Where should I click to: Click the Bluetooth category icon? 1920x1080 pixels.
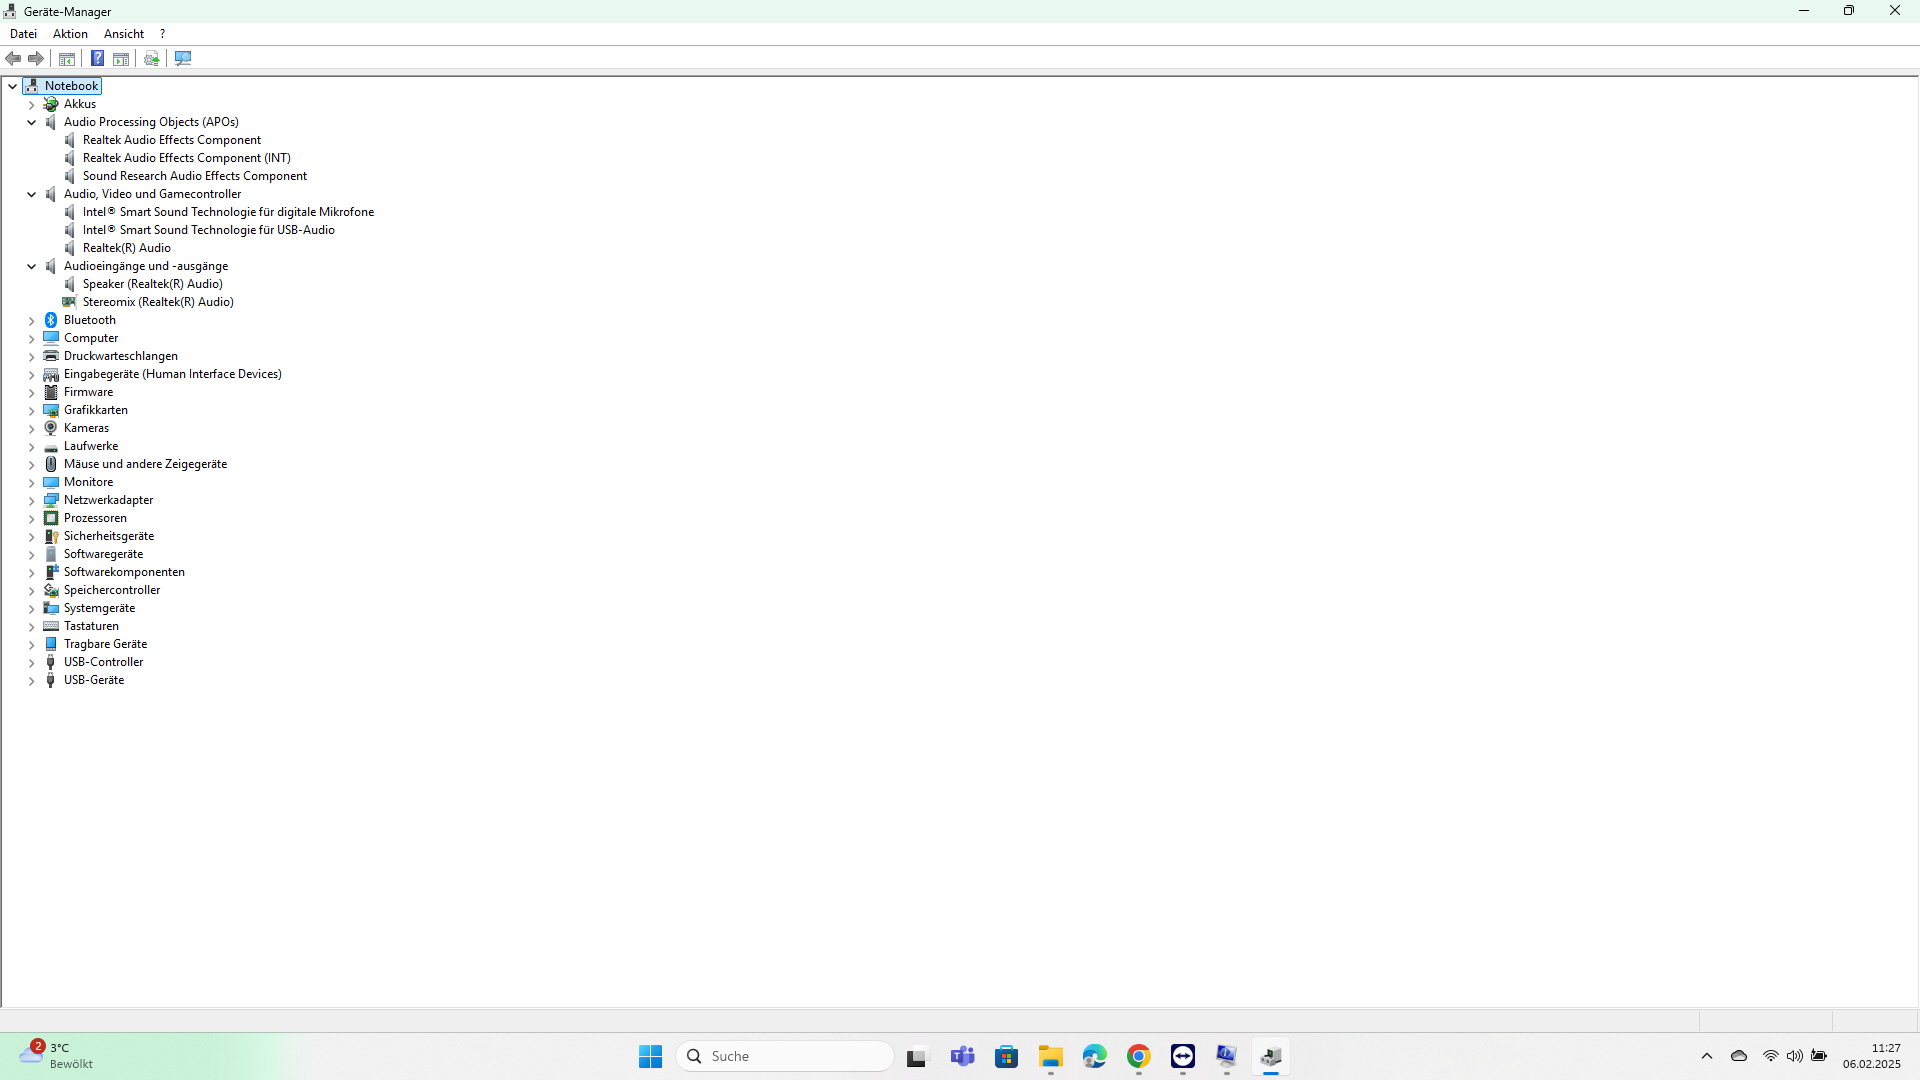pos(51,320)
